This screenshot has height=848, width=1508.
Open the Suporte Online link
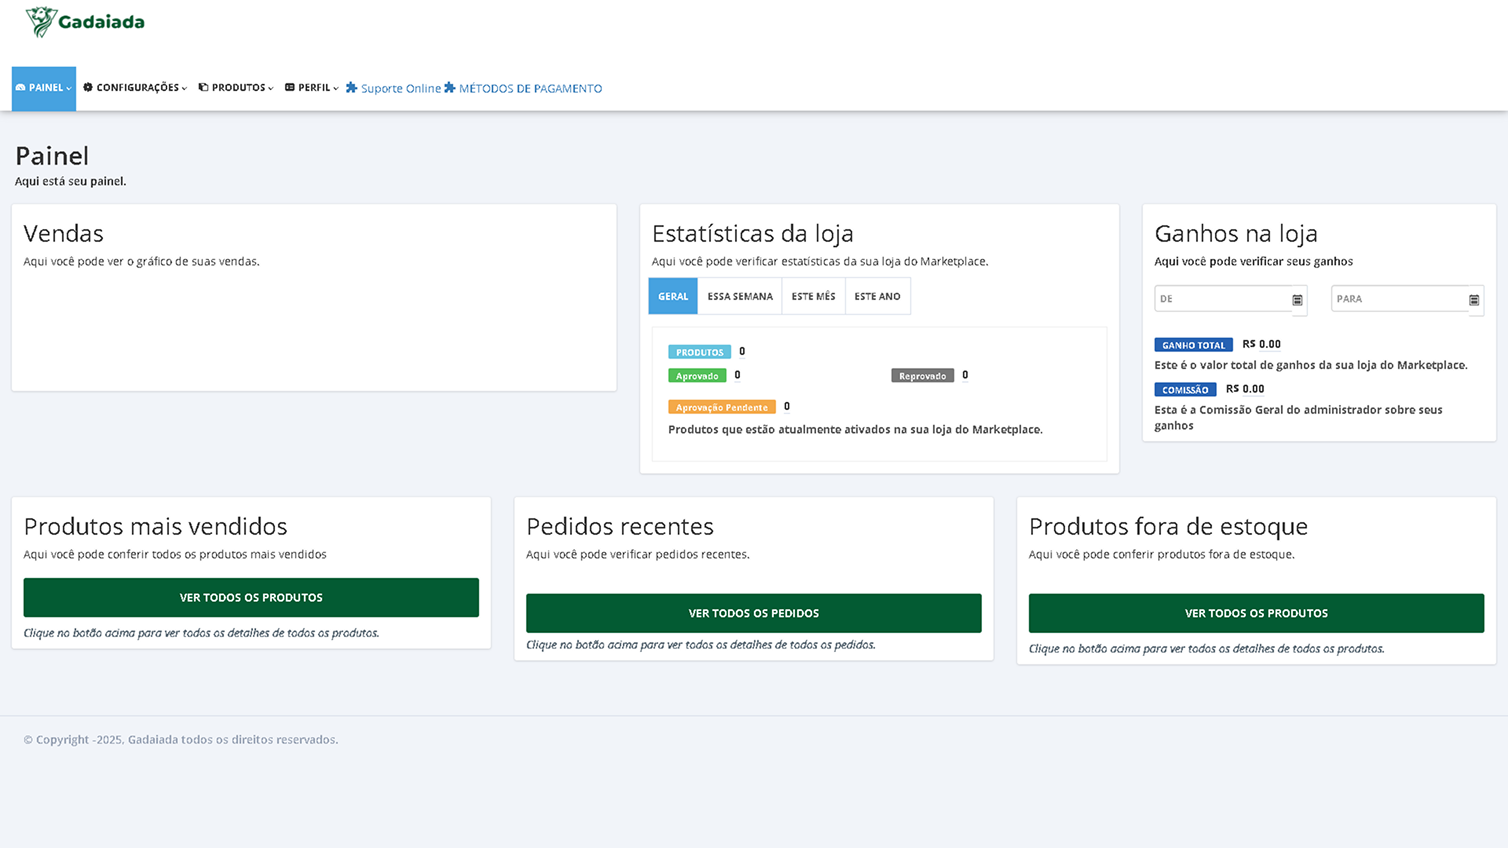(x=400, y=89)
